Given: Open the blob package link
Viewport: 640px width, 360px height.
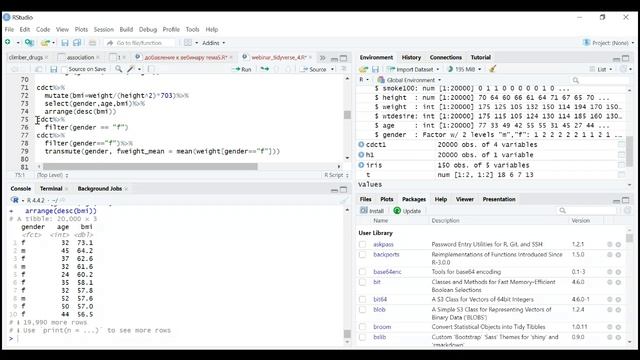Looking at the screenshot, I should [379, 309].
